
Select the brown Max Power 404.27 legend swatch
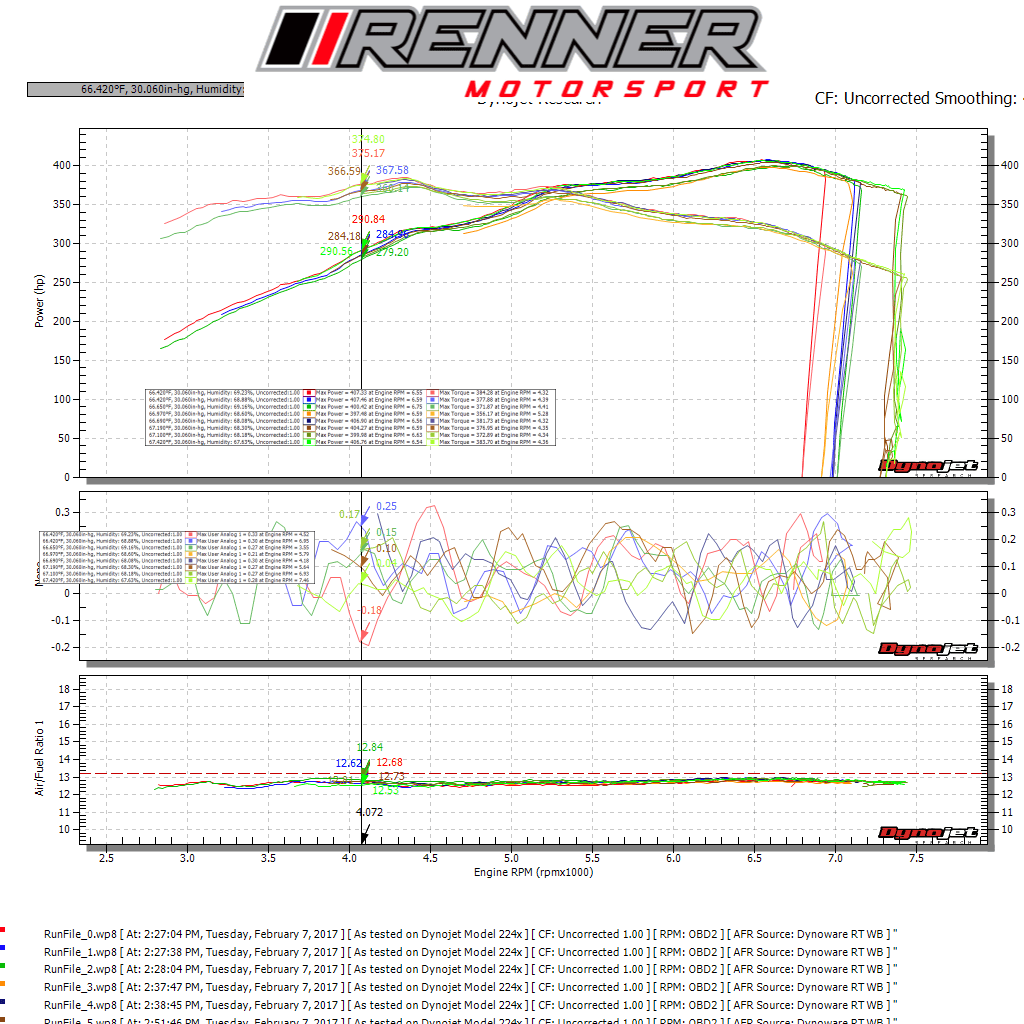[x=309, y=428]
